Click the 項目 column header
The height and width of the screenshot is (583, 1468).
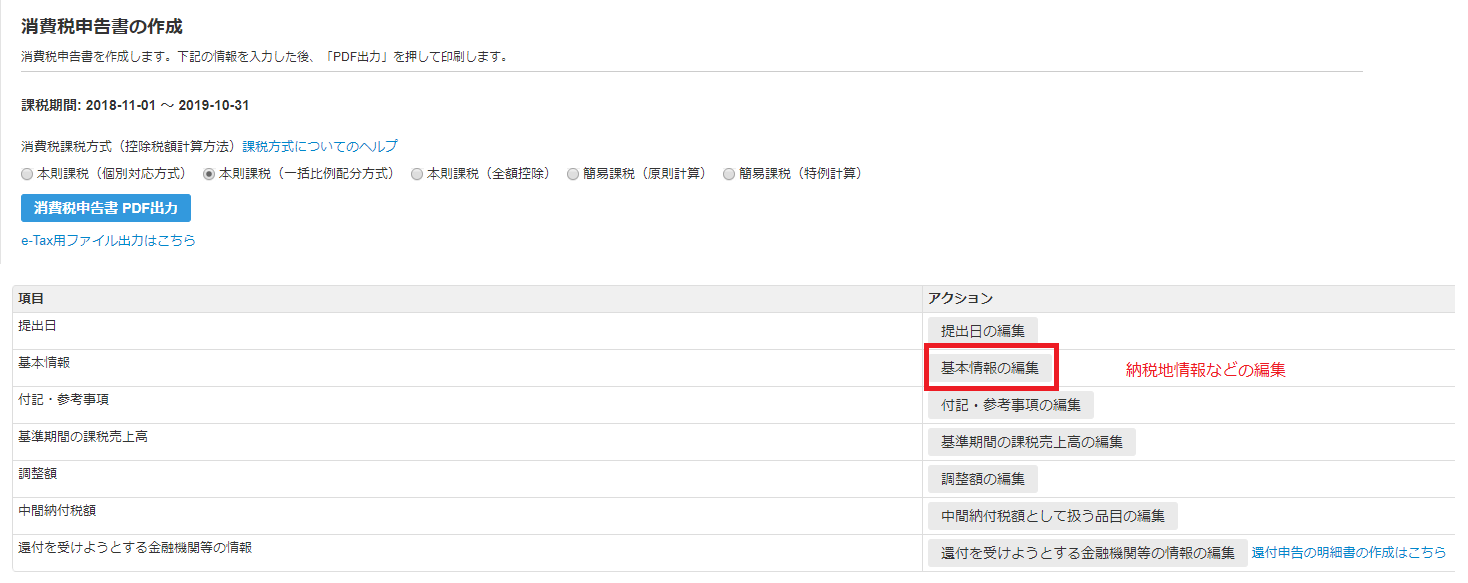[x=31, y=299]
